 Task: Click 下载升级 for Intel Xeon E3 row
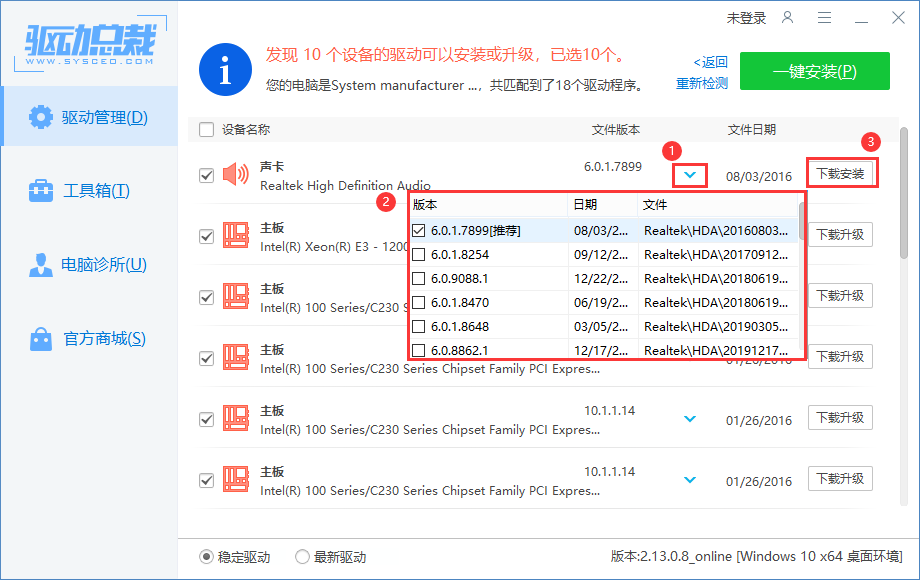pyautogui.click(x=840, y=235)
